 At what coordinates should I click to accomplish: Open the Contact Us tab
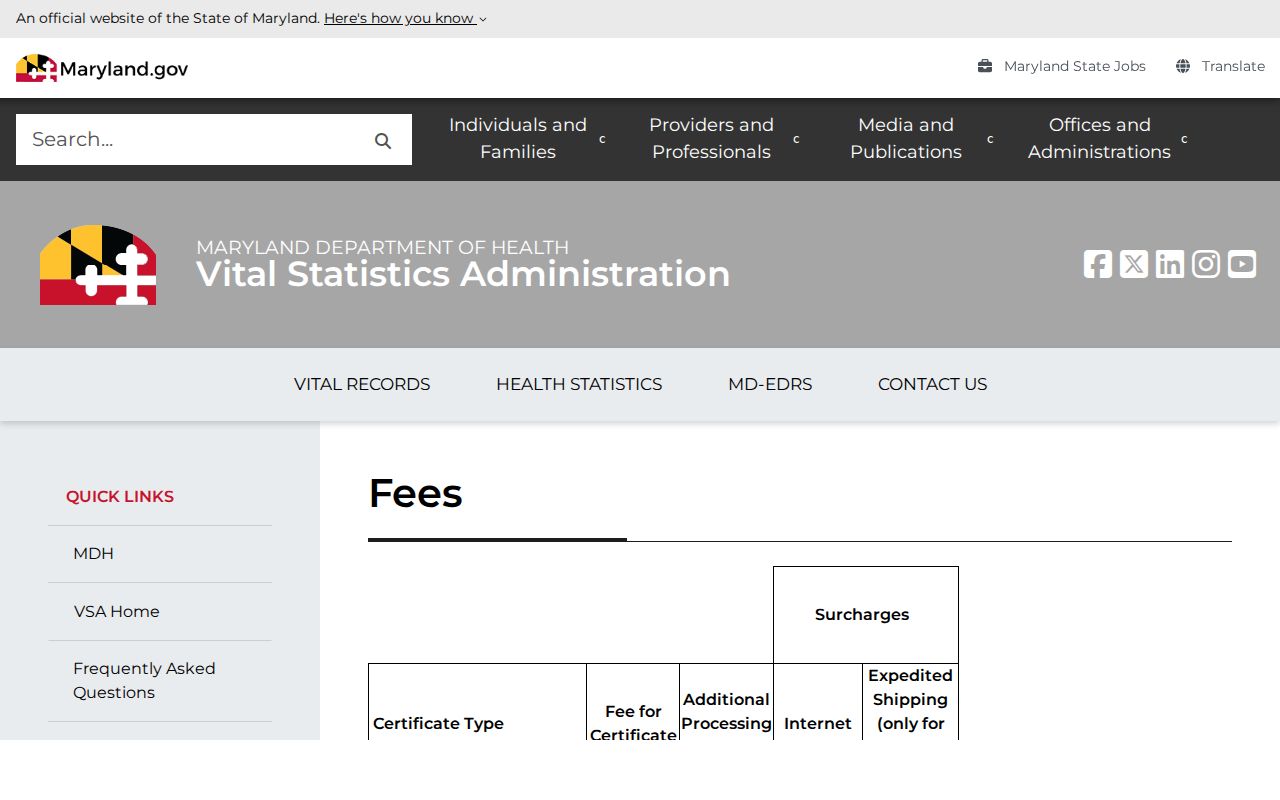click(x=932, y=384)
